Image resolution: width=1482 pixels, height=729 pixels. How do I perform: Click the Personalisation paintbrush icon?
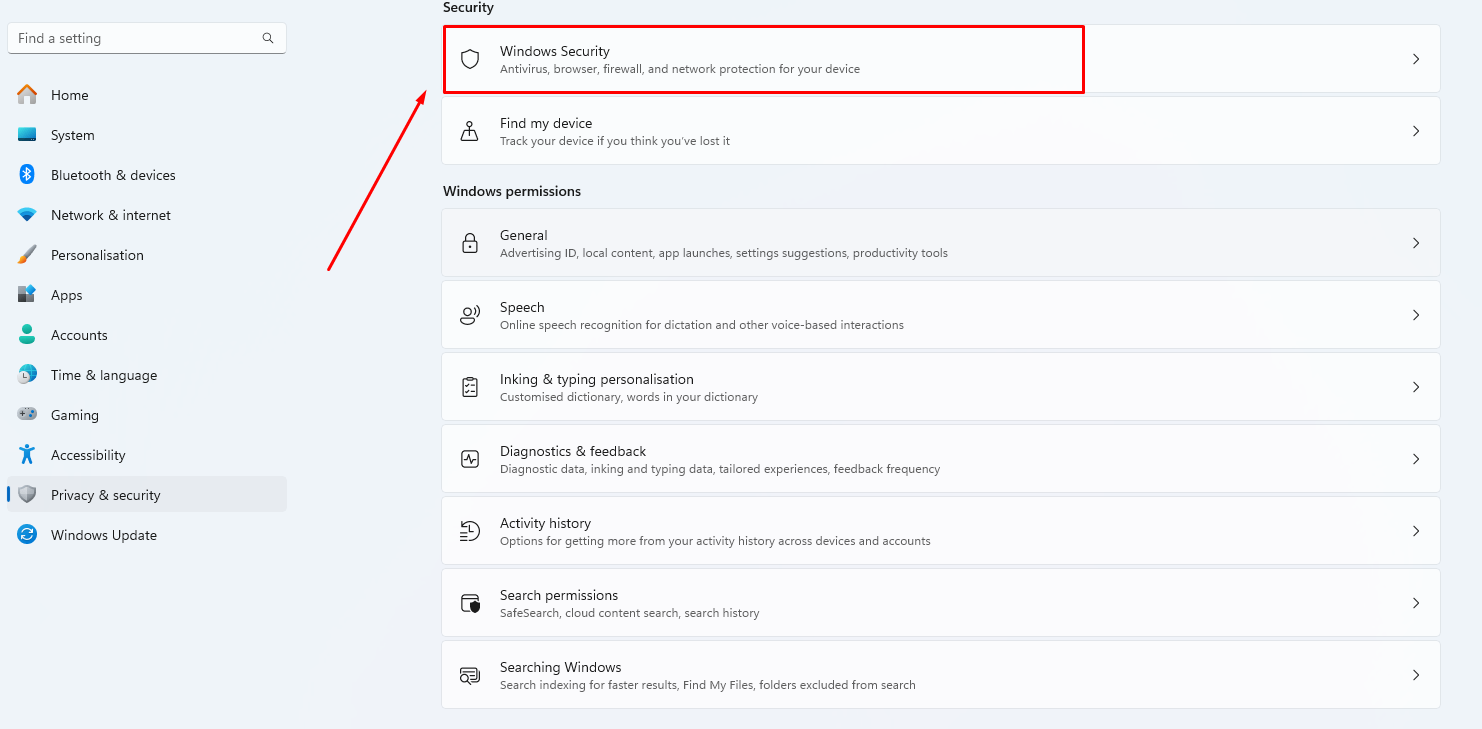(27, 255)
